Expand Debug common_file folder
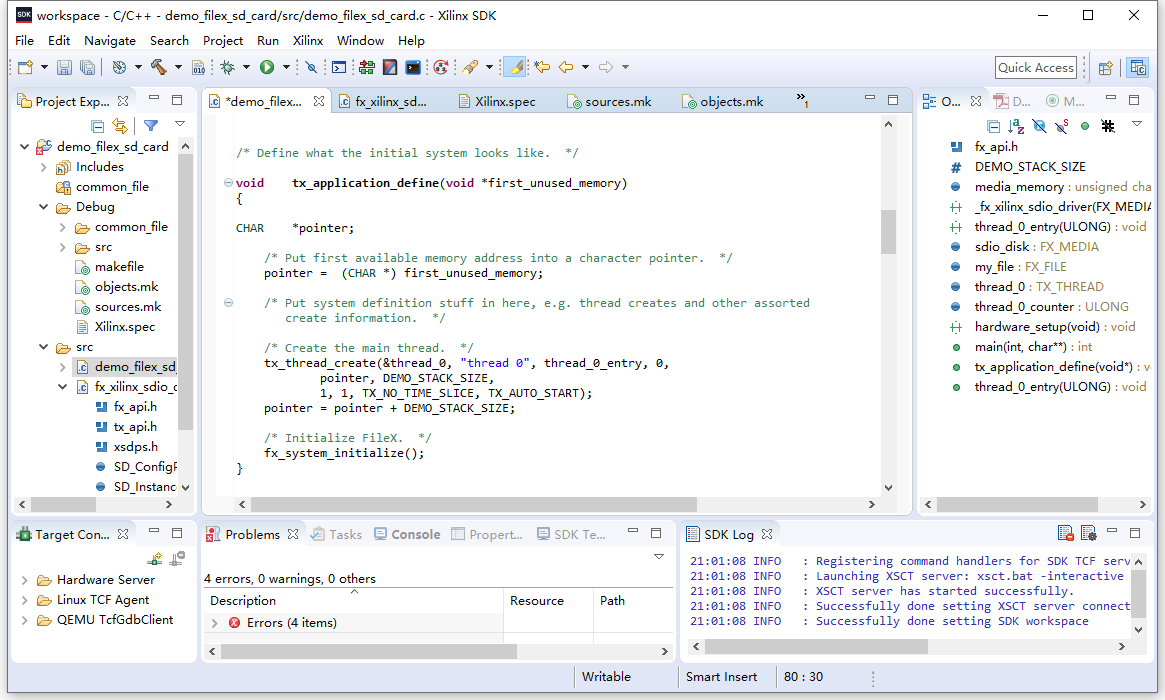Viewport: 1165px width, 700px height. coord(63,227)
